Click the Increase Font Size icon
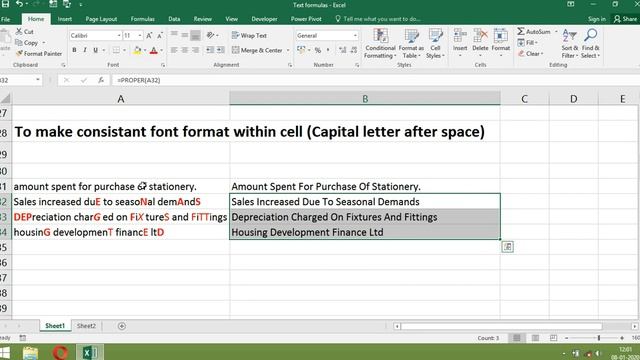Screen dimensions: 640x360 pos(149,36)
